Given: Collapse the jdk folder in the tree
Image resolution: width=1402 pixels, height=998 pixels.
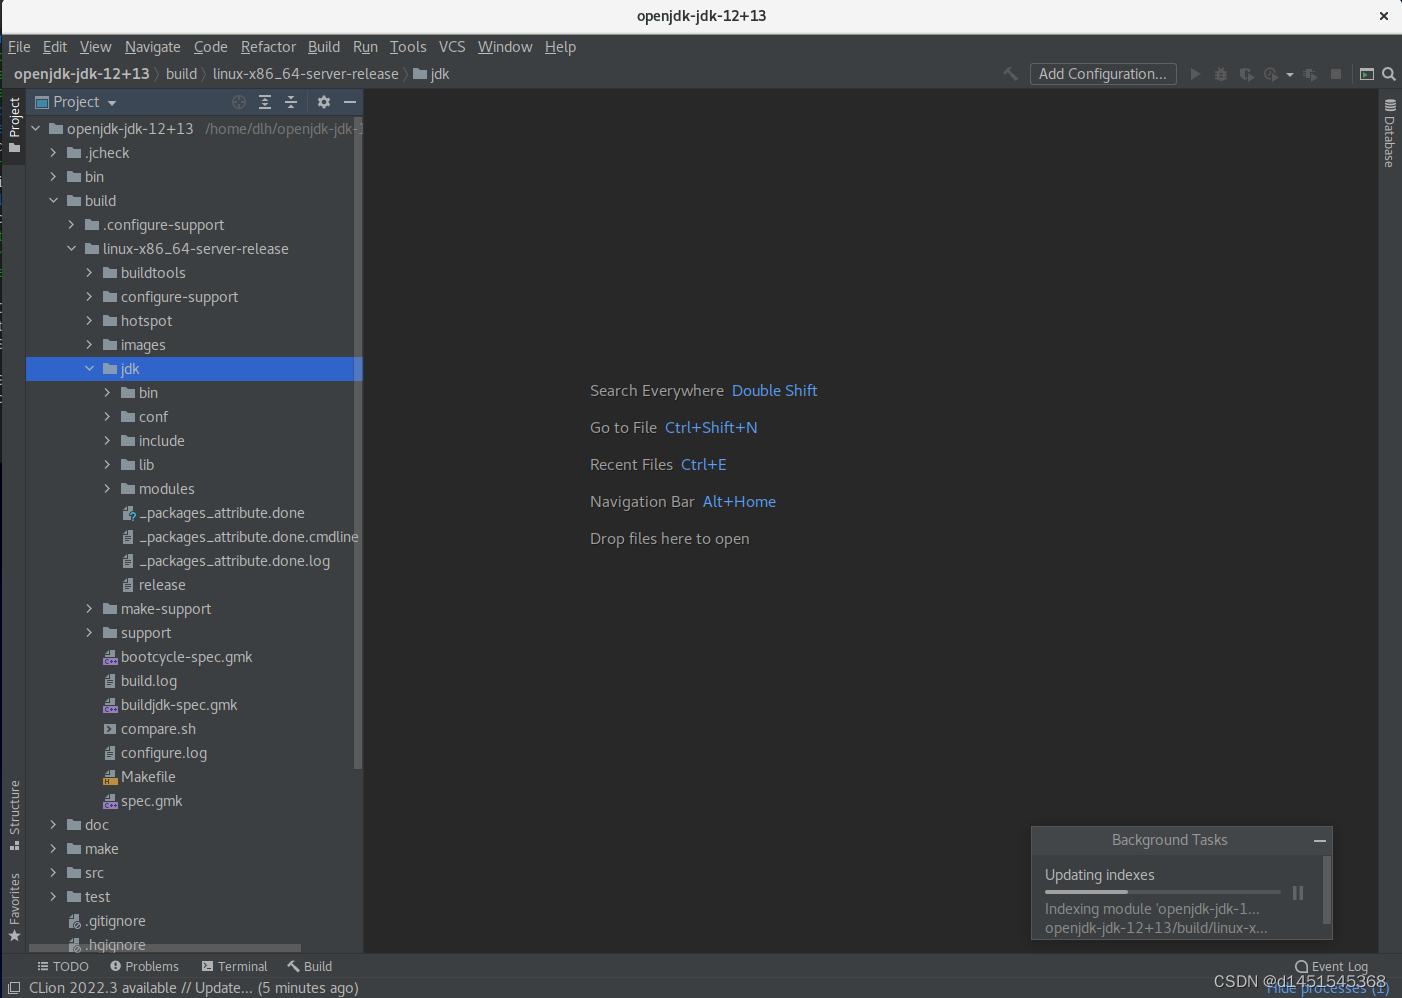Looking at the screenshot, I should pos(90,369).
